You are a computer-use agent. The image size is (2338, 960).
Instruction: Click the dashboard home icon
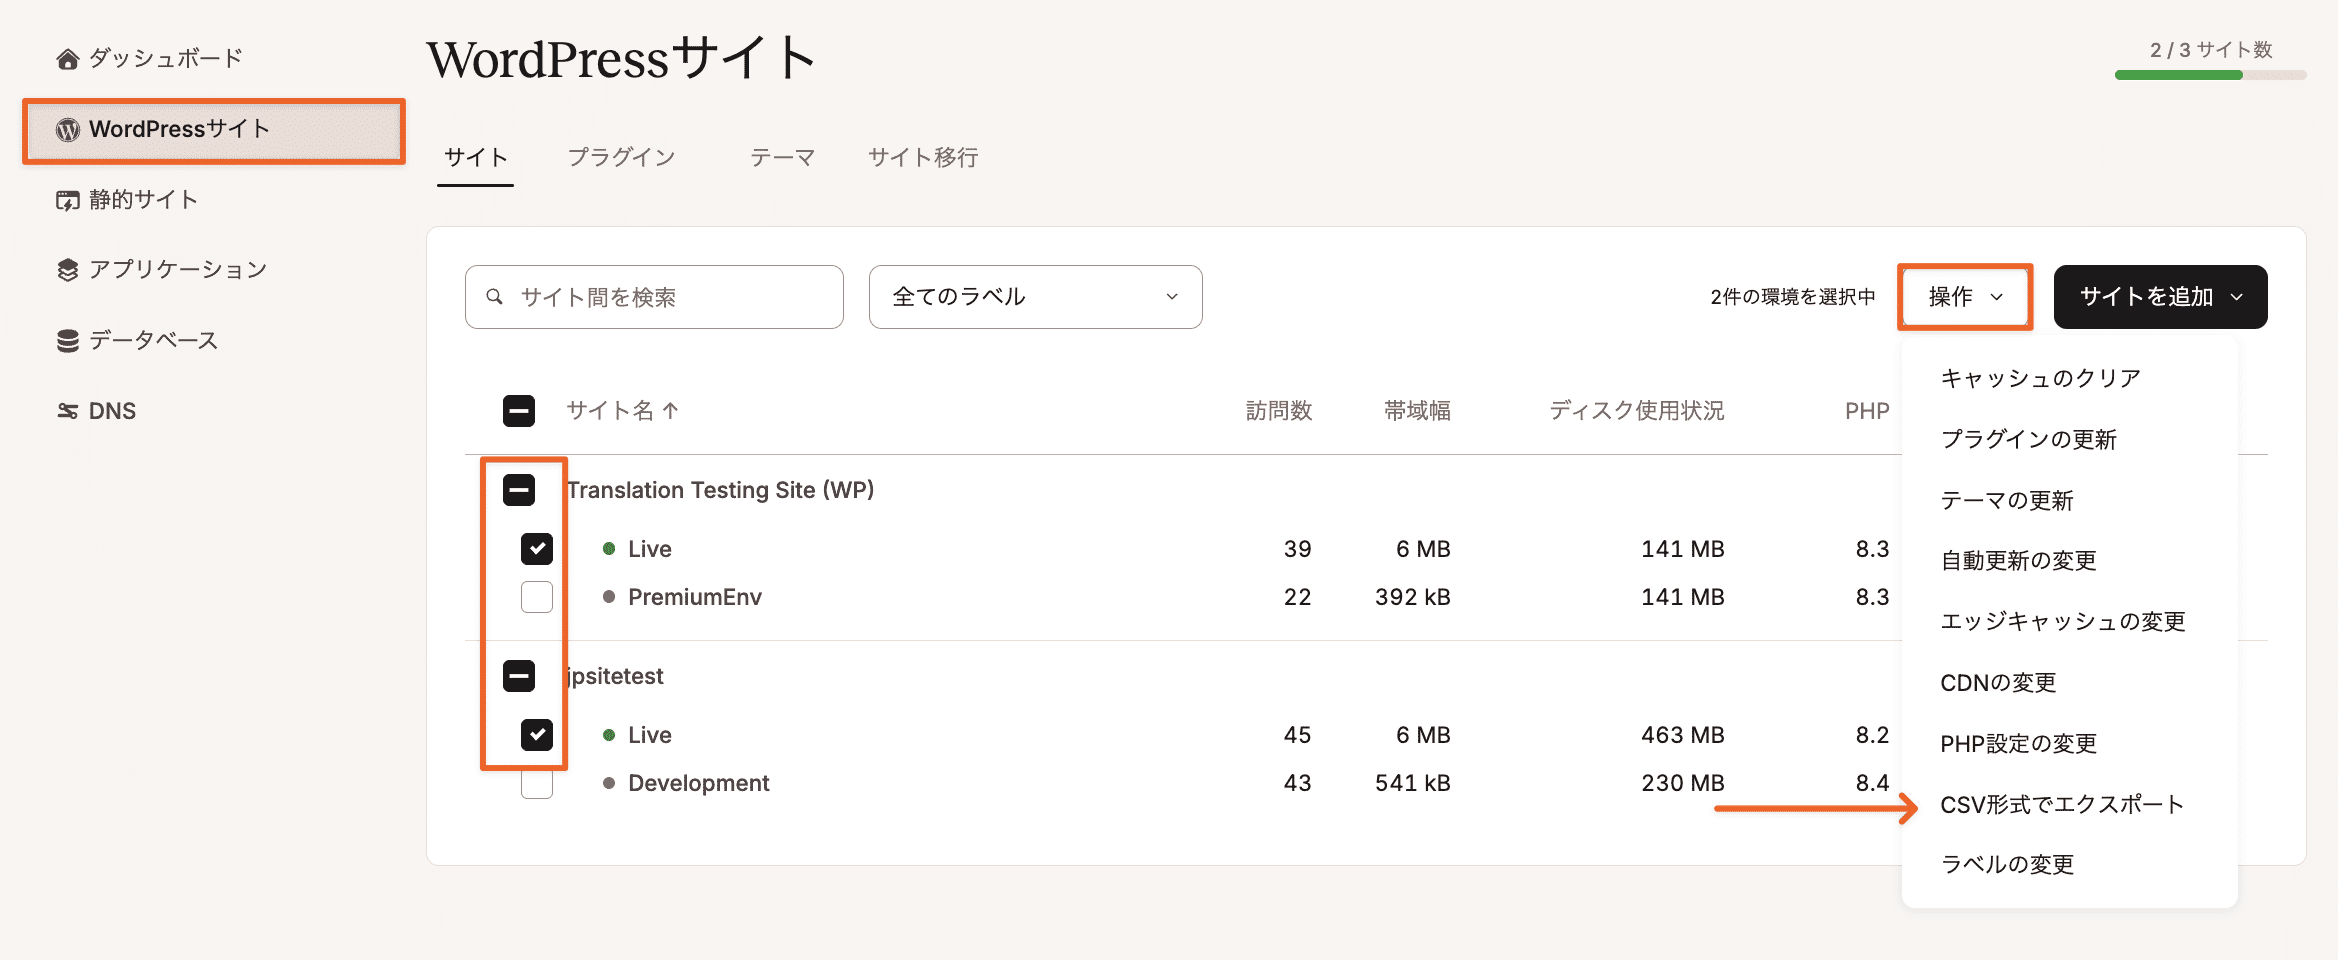[67, 59]
